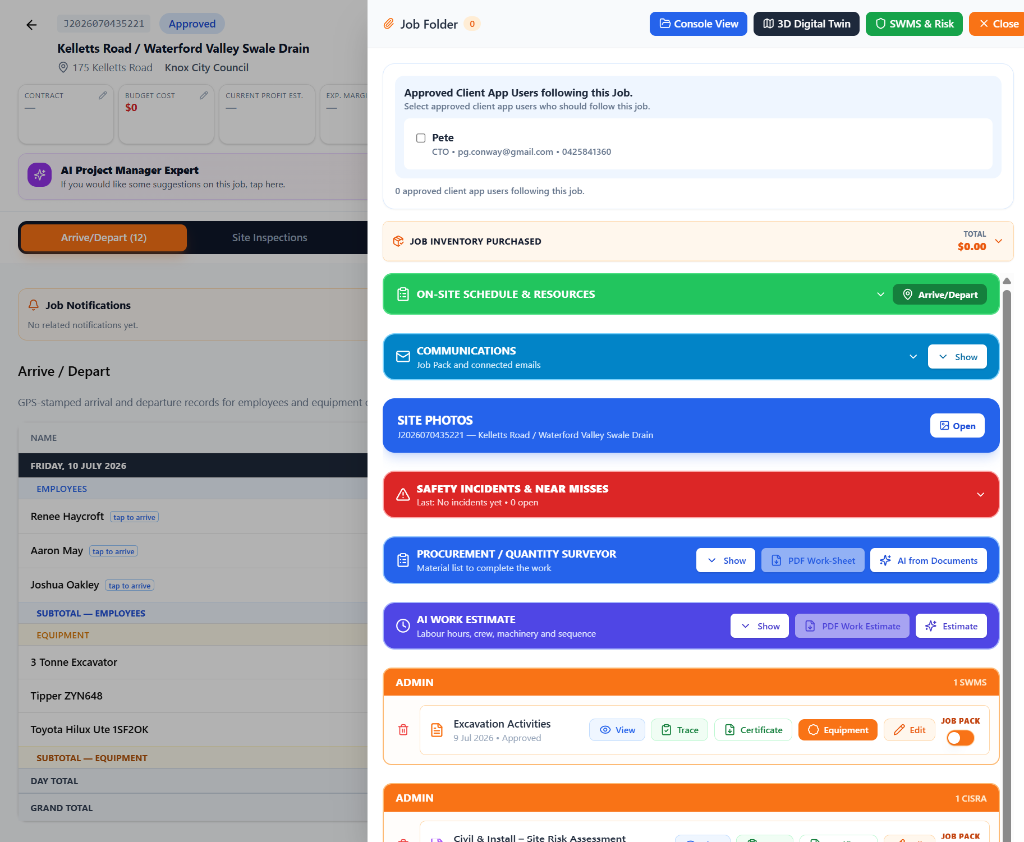1024x842 pixels.
Task: Expand the Job Inventory Purchased section chevron
Action: point(999,241)
